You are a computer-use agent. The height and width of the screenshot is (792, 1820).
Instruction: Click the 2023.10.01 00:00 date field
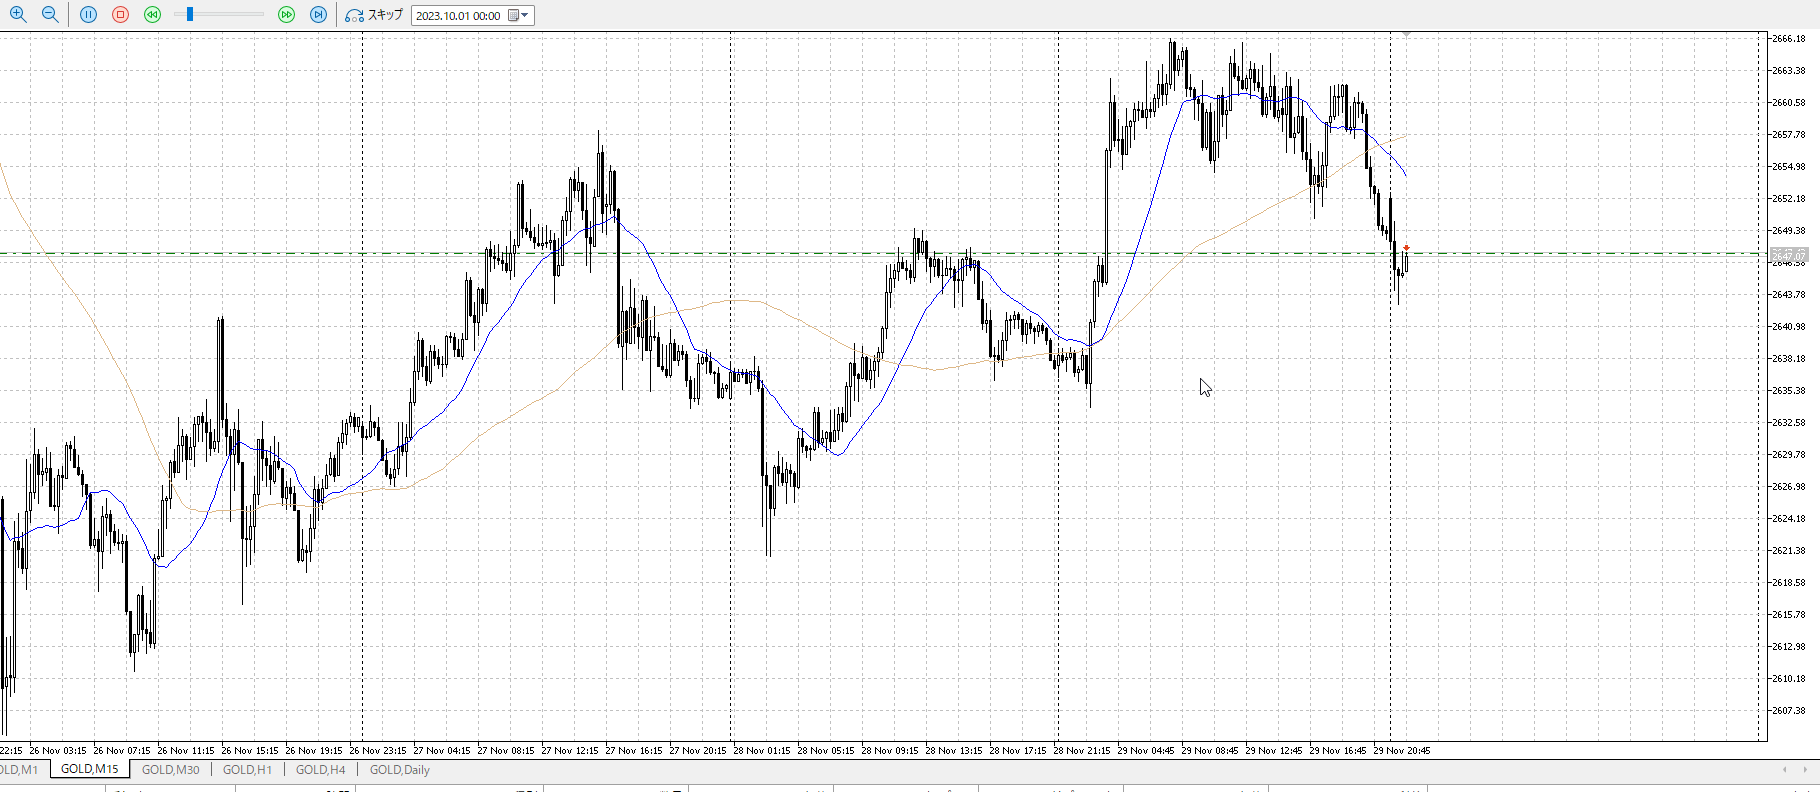[459, 16]
